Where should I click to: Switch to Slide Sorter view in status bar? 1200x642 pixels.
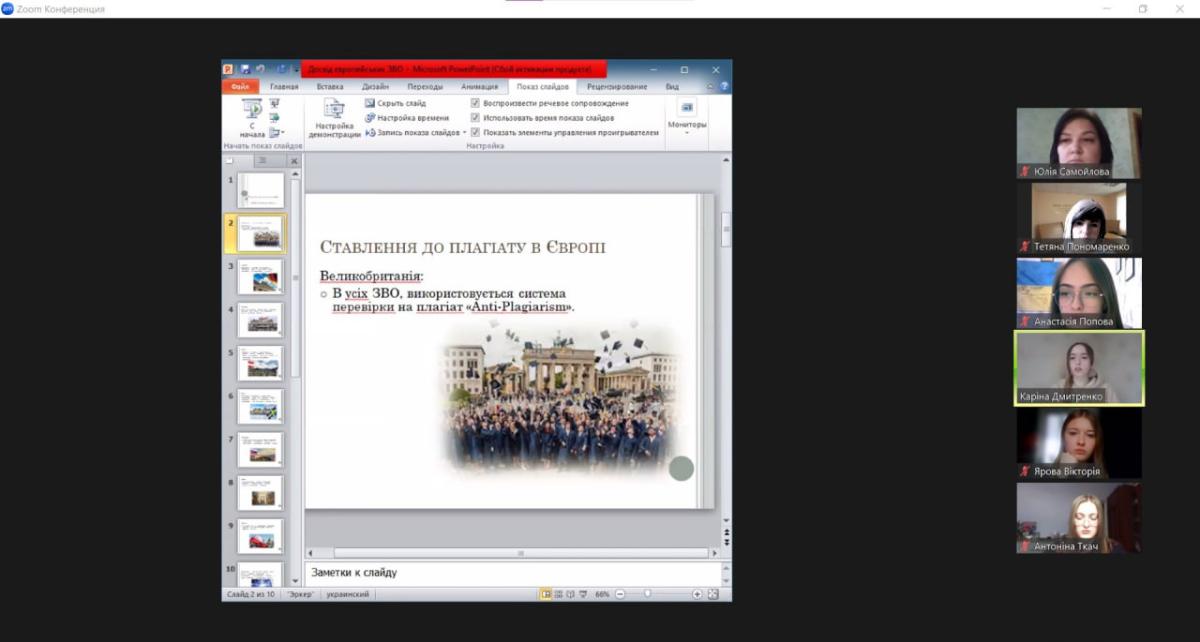click(x=561, y=594)
